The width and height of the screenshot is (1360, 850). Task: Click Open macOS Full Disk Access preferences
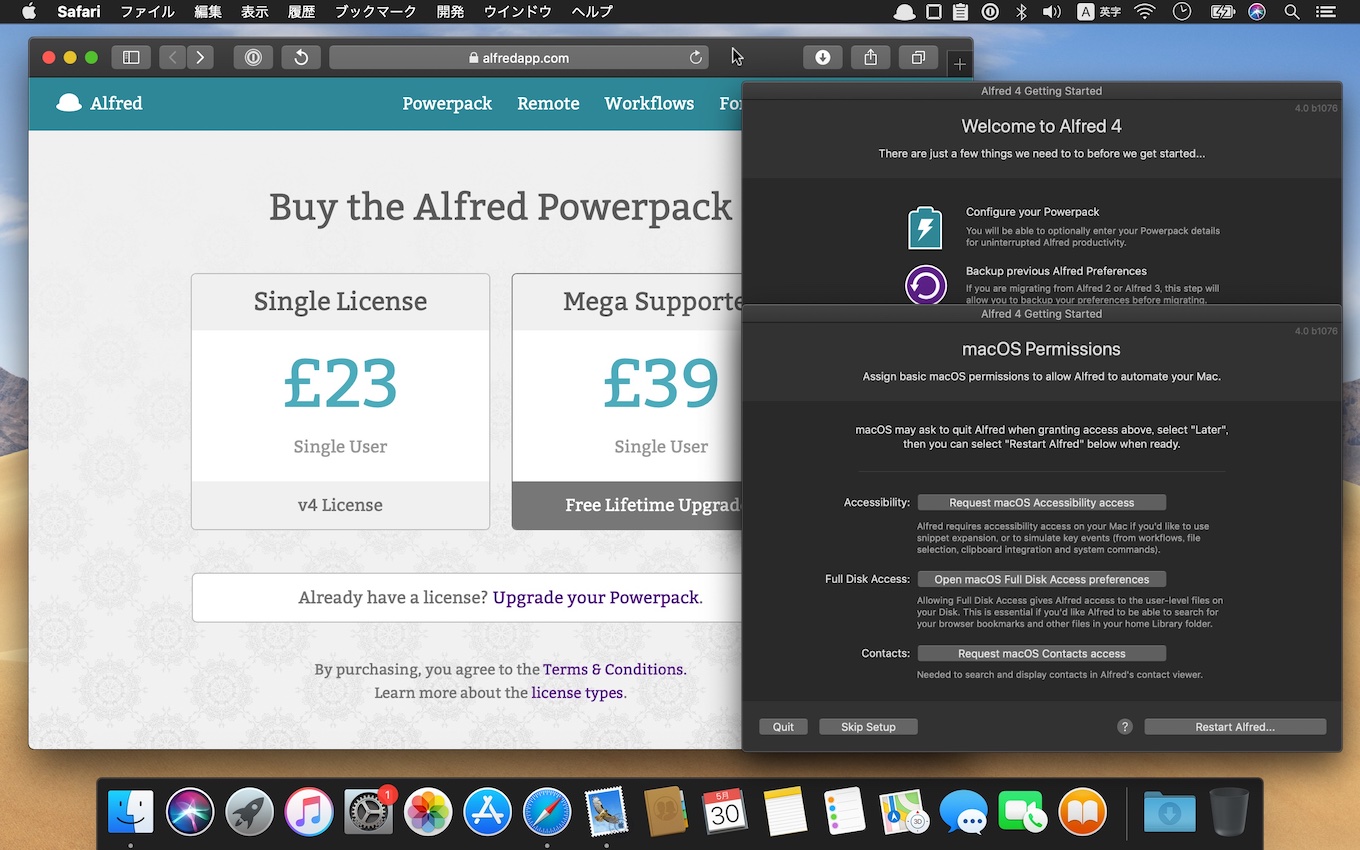[x=1041, y=579]
